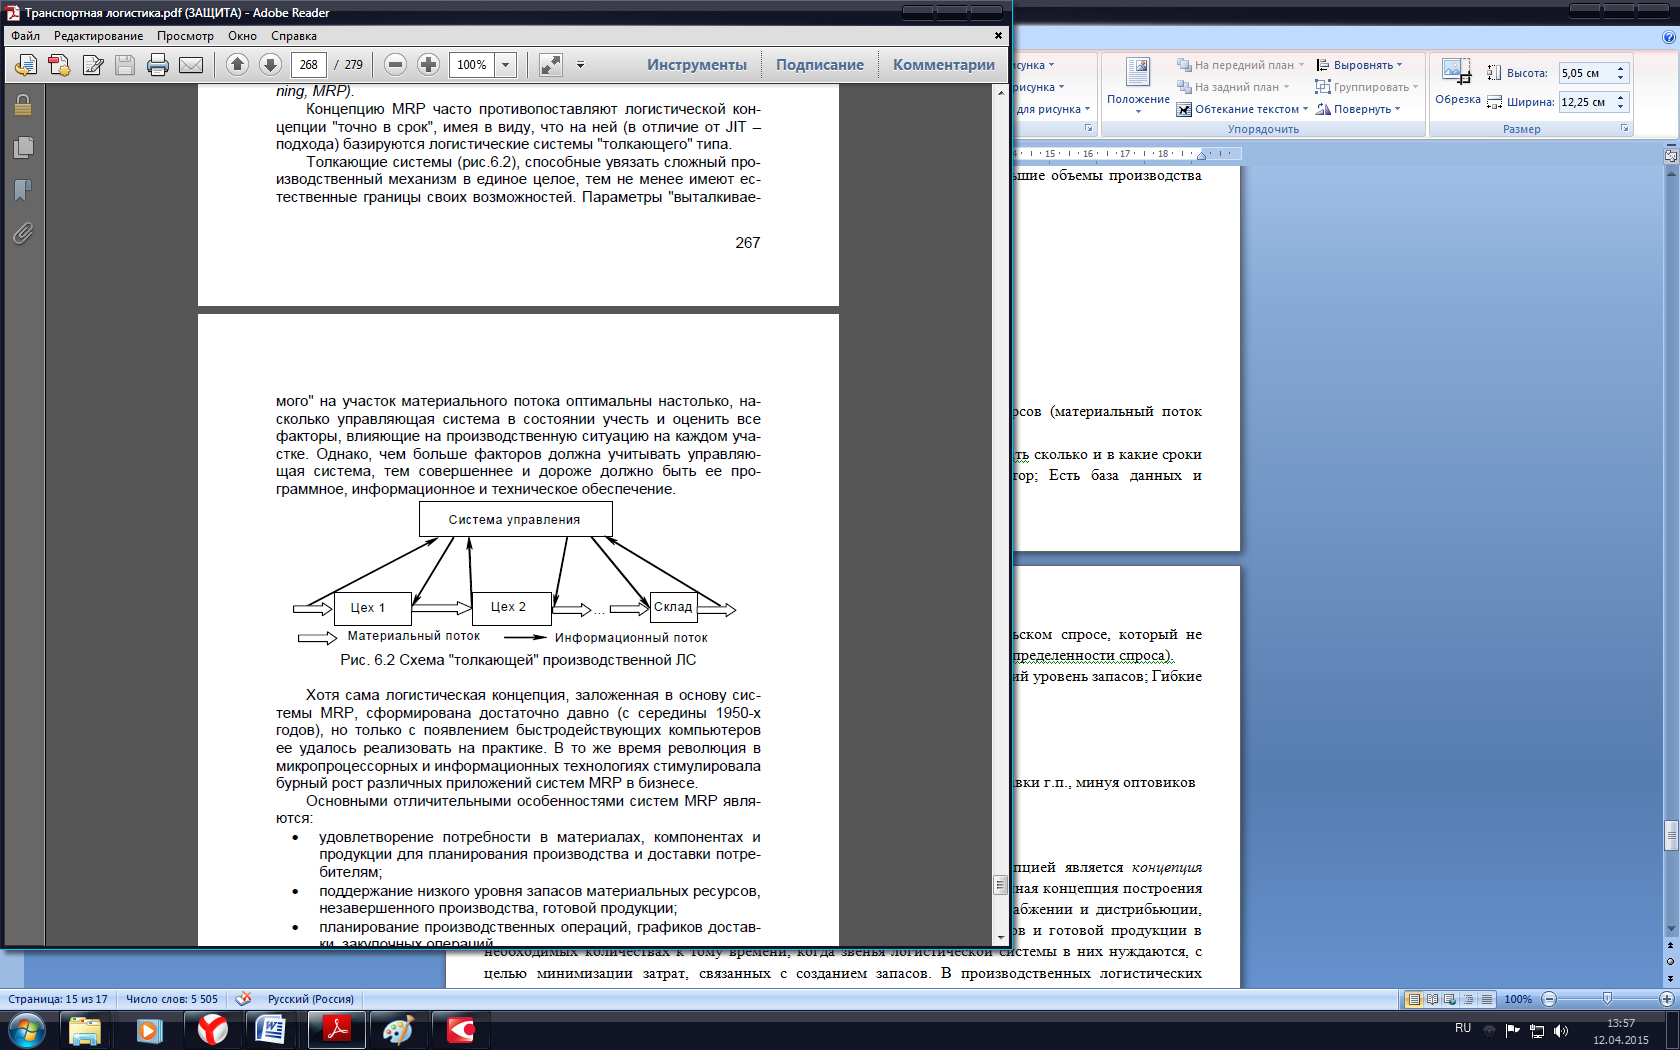Viewport: 1680px width, 1050px height.
Task: Zoom in using the plus button in Reader
Action: tap(428, 65)
